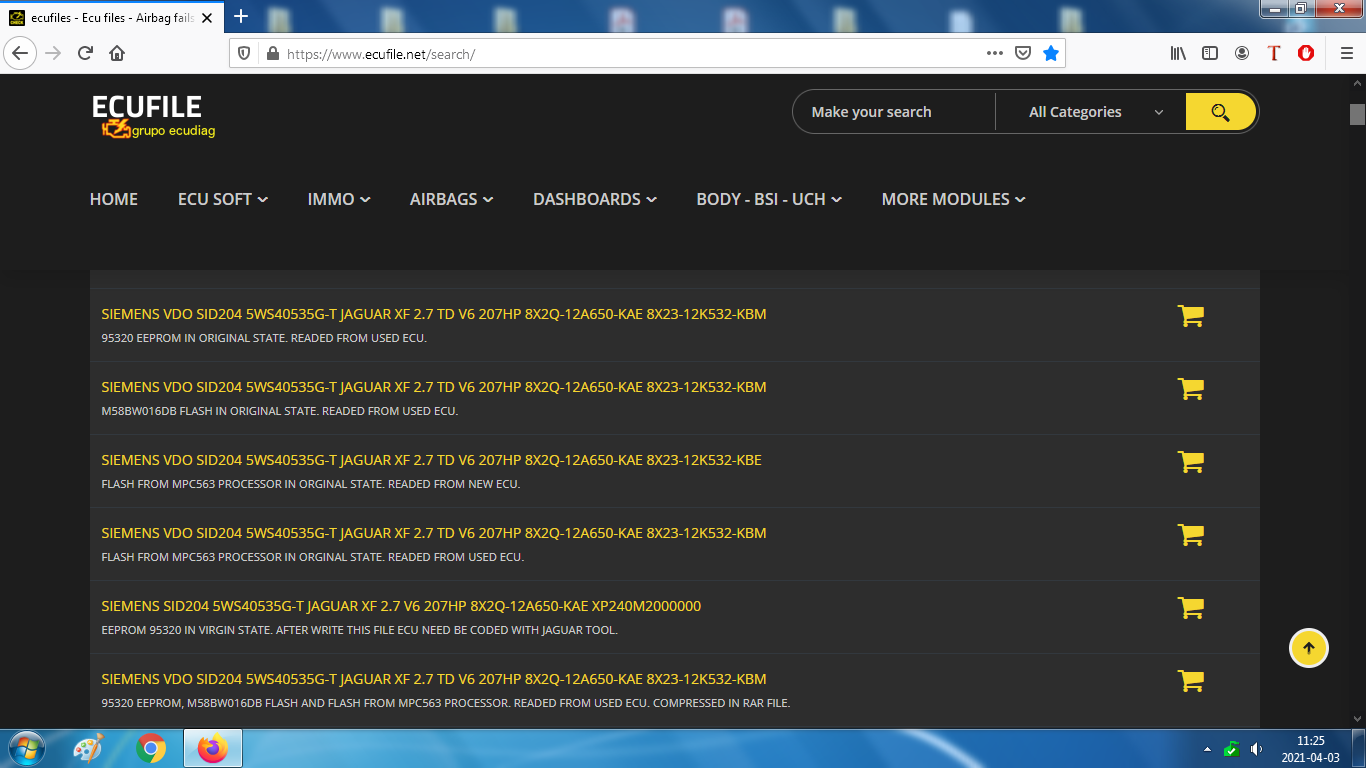Go to the HOME menu item
The height and width of the screenshot is (768, 1366).
[x=114, y=199]
